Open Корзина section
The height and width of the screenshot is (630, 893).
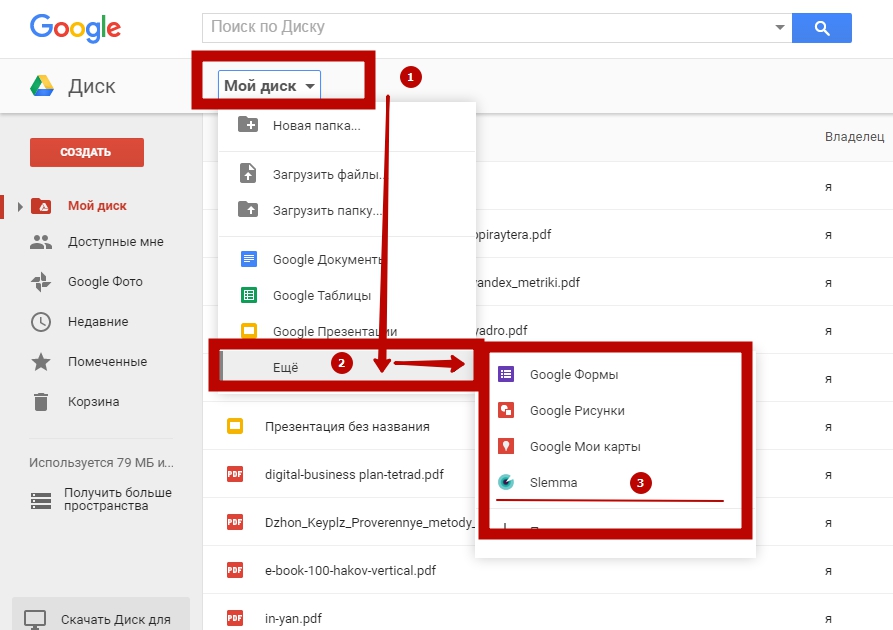(93, 402)
